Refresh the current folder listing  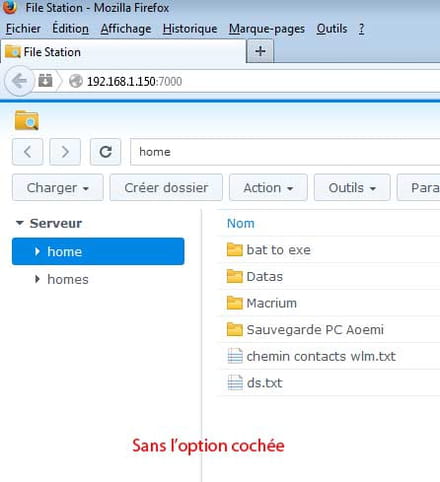105,152
